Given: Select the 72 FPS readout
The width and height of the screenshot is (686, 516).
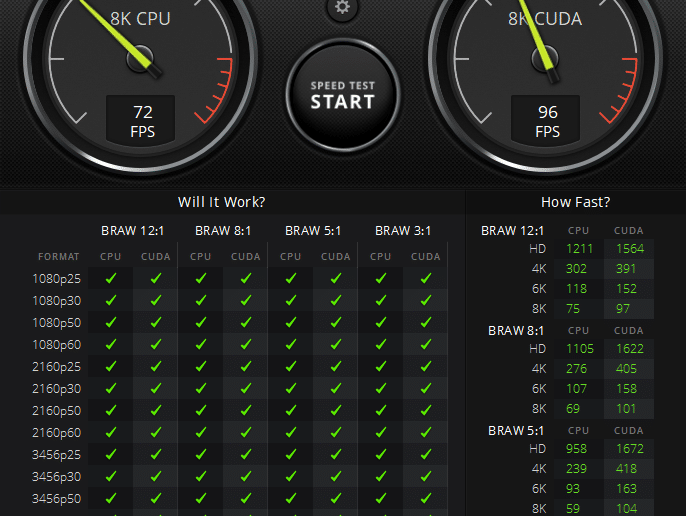Looking at the screenshot, I should 141,120.
